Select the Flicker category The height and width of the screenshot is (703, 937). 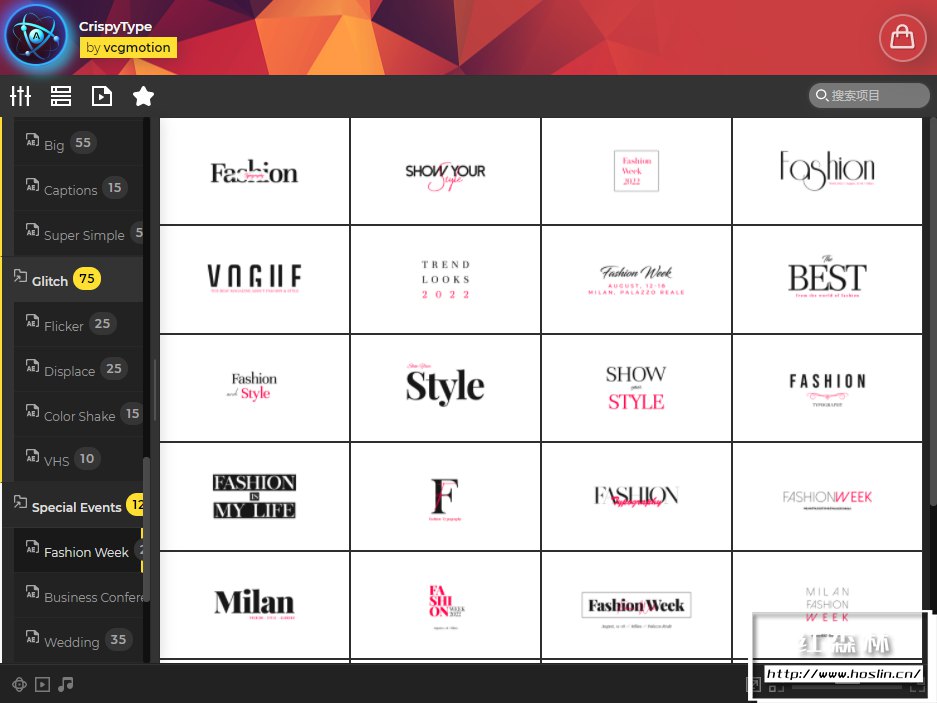[78, 324]
